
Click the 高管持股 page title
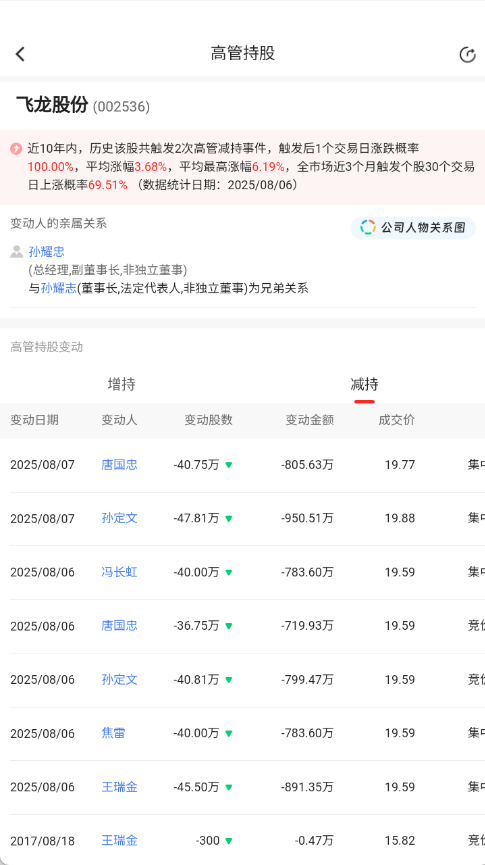pos(243,54)
